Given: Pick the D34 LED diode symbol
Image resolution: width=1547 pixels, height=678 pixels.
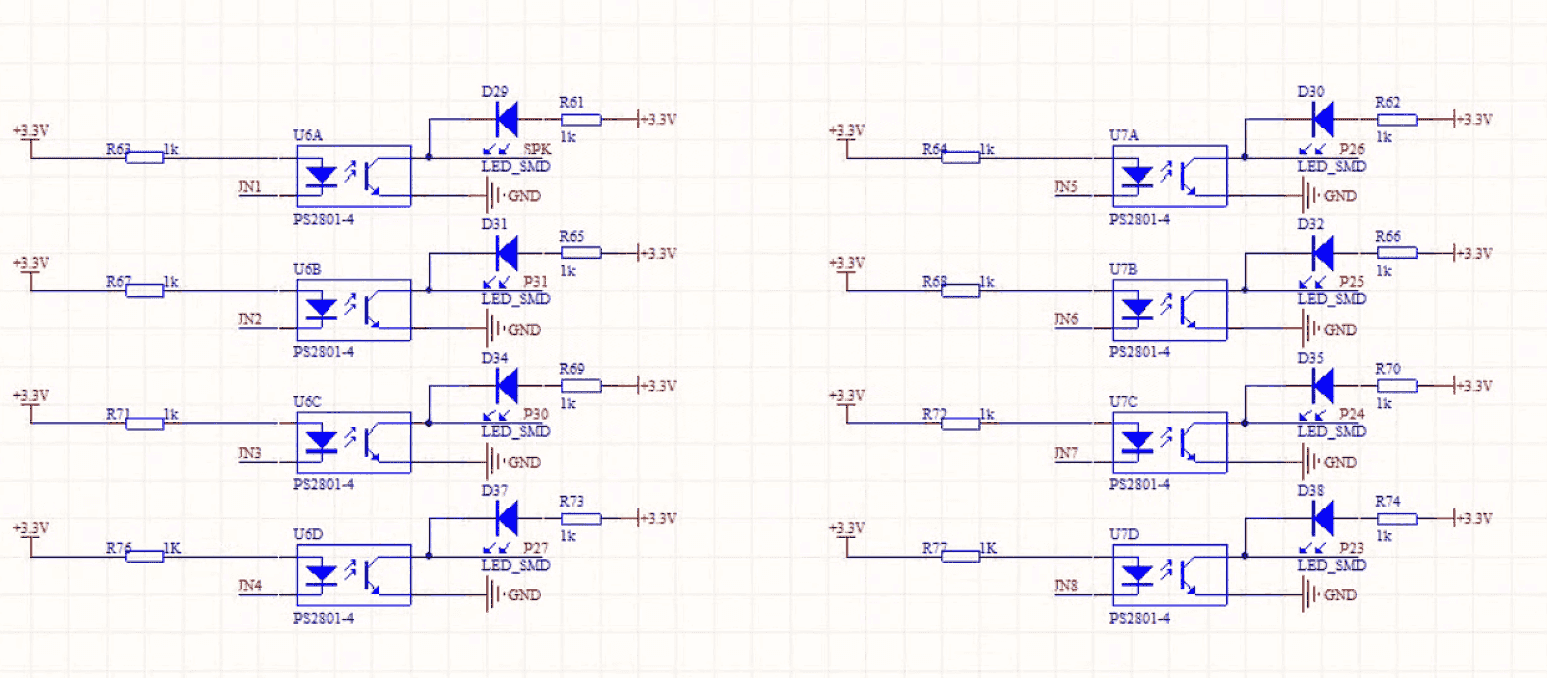Looking at the screenshot, I should coord(507,385).
